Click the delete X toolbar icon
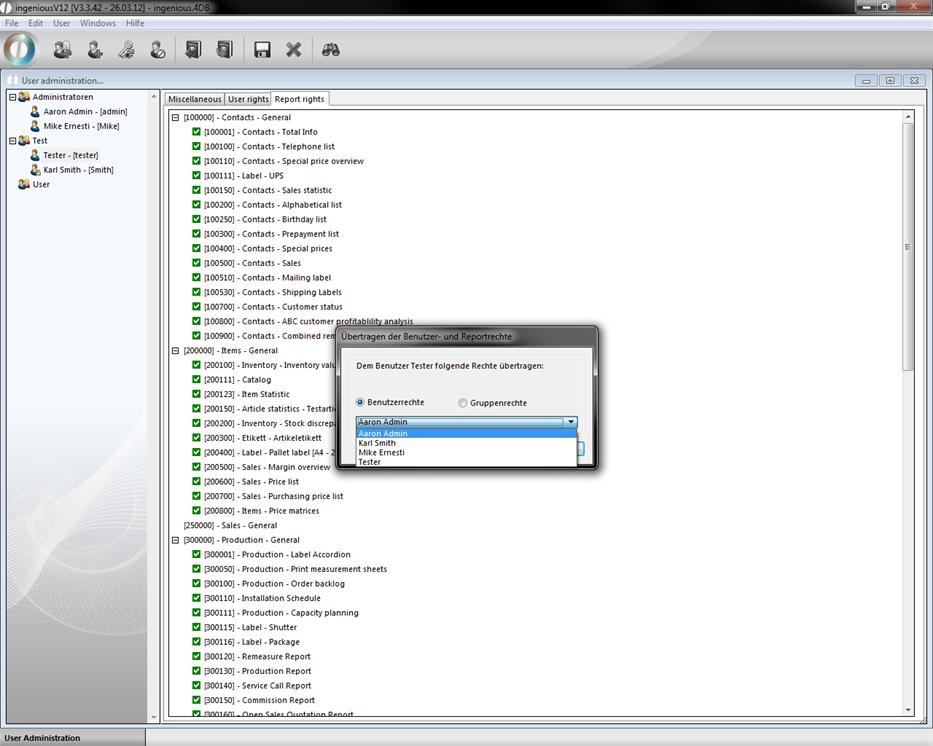 (294, 50)
